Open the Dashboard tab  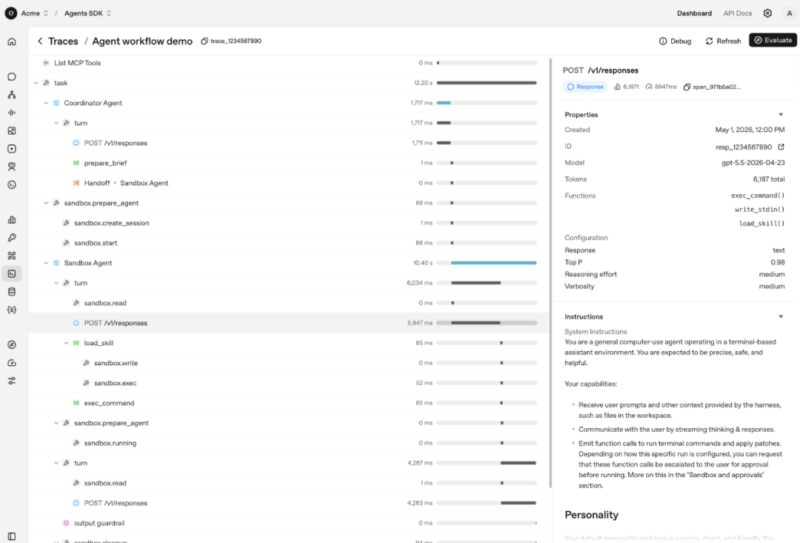694,13
